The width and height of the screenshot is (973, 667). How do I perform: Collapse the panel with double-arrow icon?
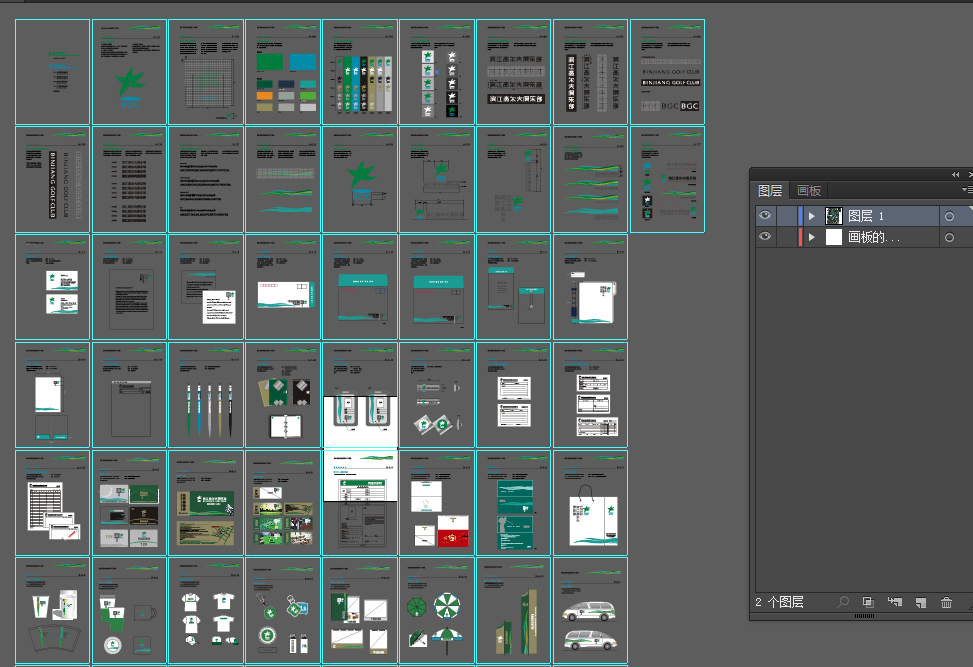pyautogui.click(x=955, y=174)
